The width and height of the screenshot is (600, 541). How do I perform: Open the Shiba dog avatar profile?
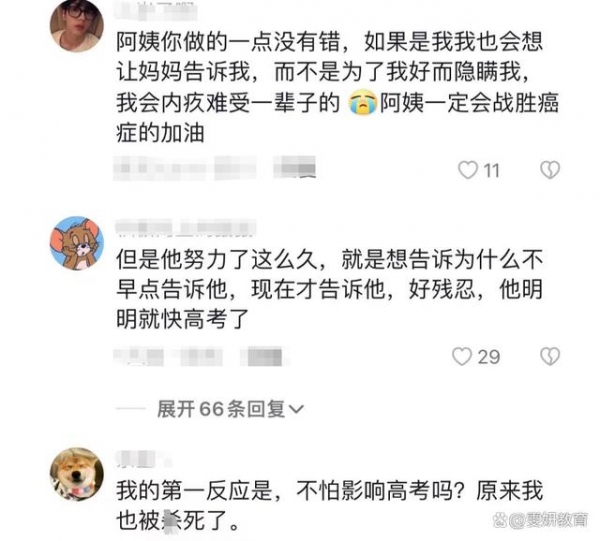(x=77, y=474)
